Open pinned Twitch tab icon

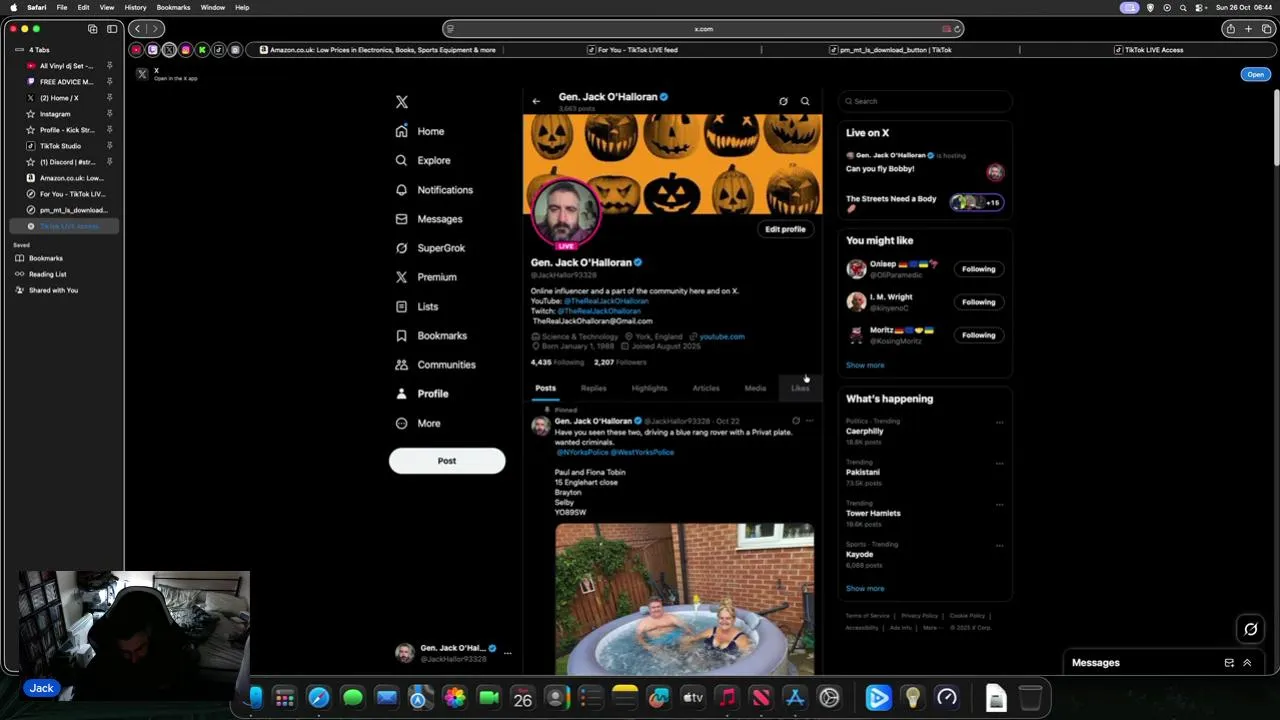[153, 50]
